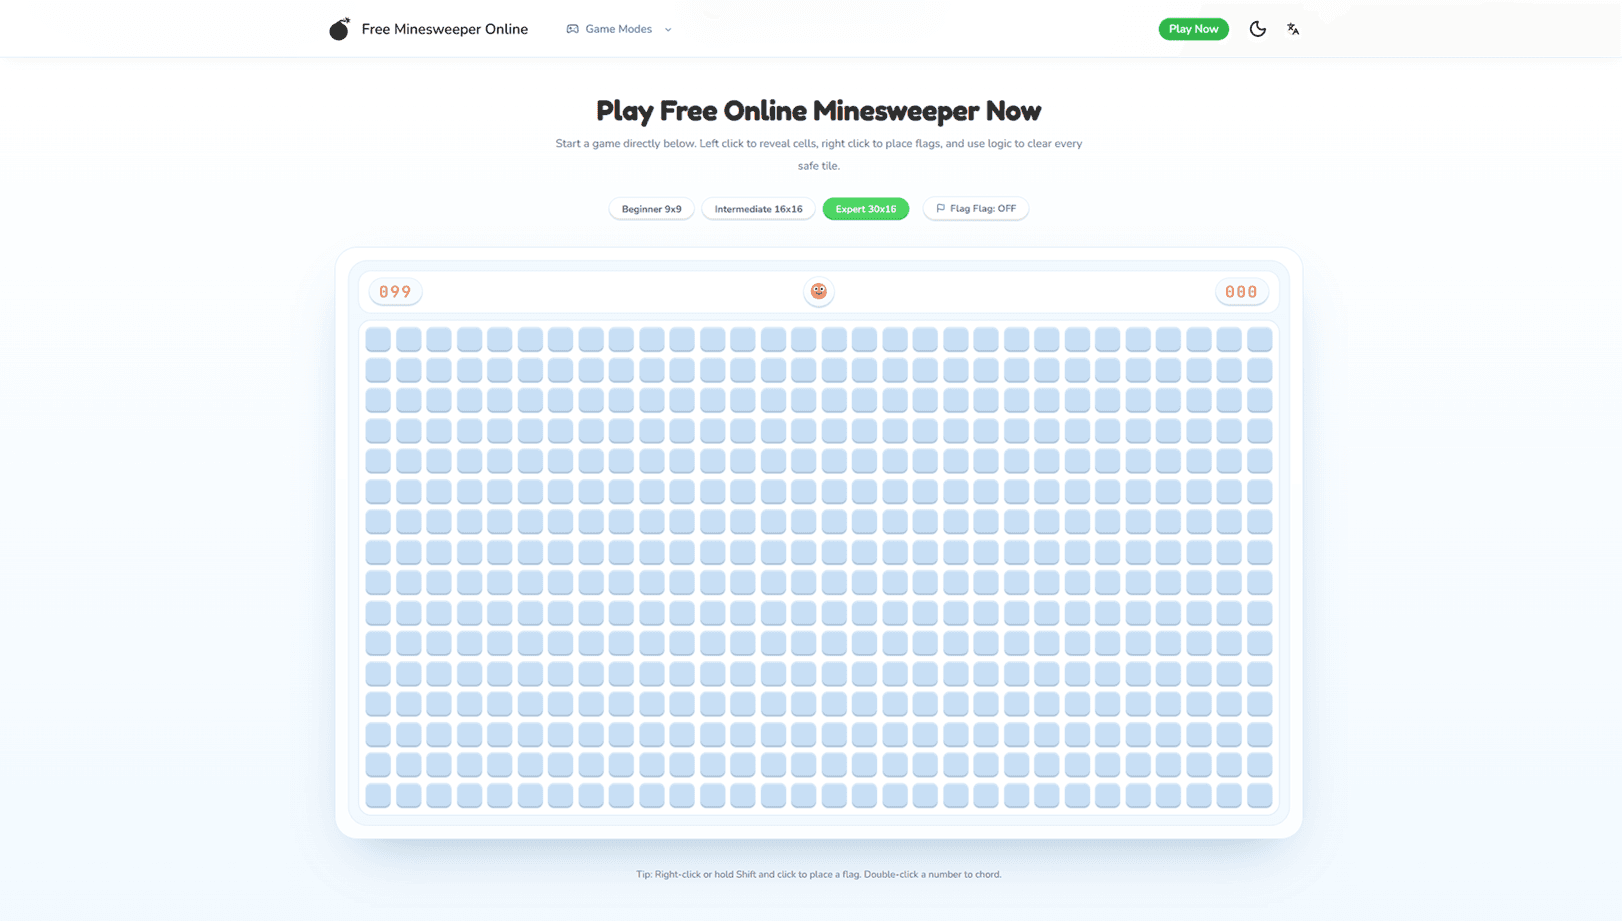Viewport: 1622px width, 921px height.
Task: Click a cell in the center of the board
Action: [819, 566]
